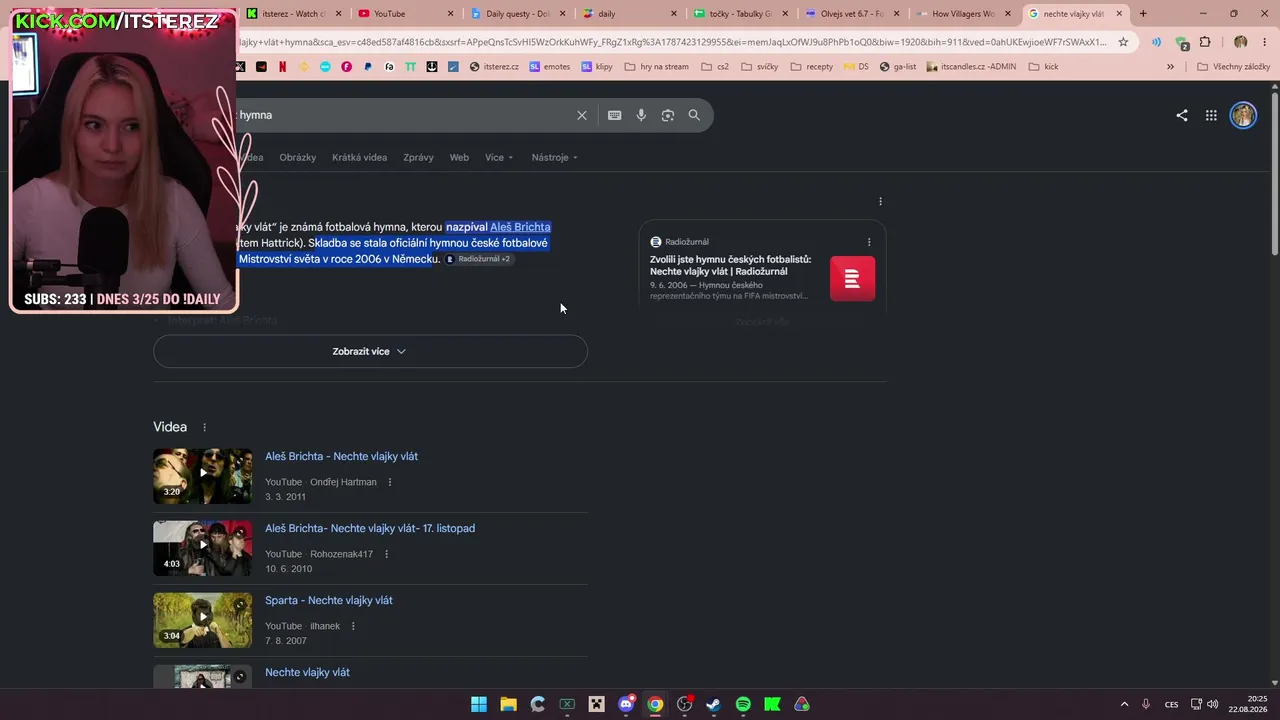
Task: Search by image with the Lens icon
Action: (668, 115)
